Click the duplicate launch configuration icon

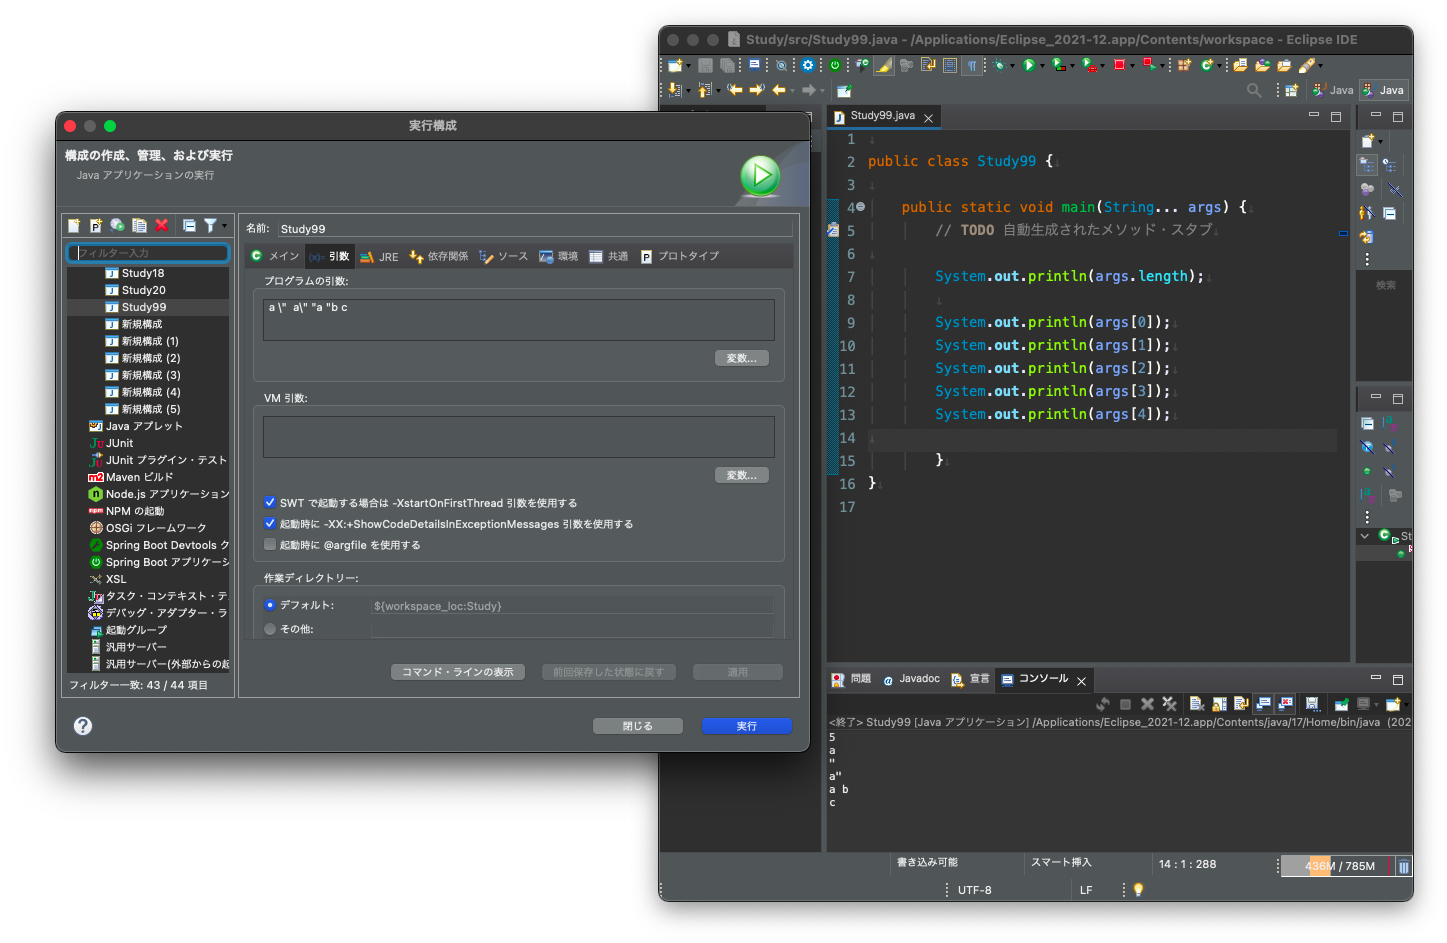(139, 226)
